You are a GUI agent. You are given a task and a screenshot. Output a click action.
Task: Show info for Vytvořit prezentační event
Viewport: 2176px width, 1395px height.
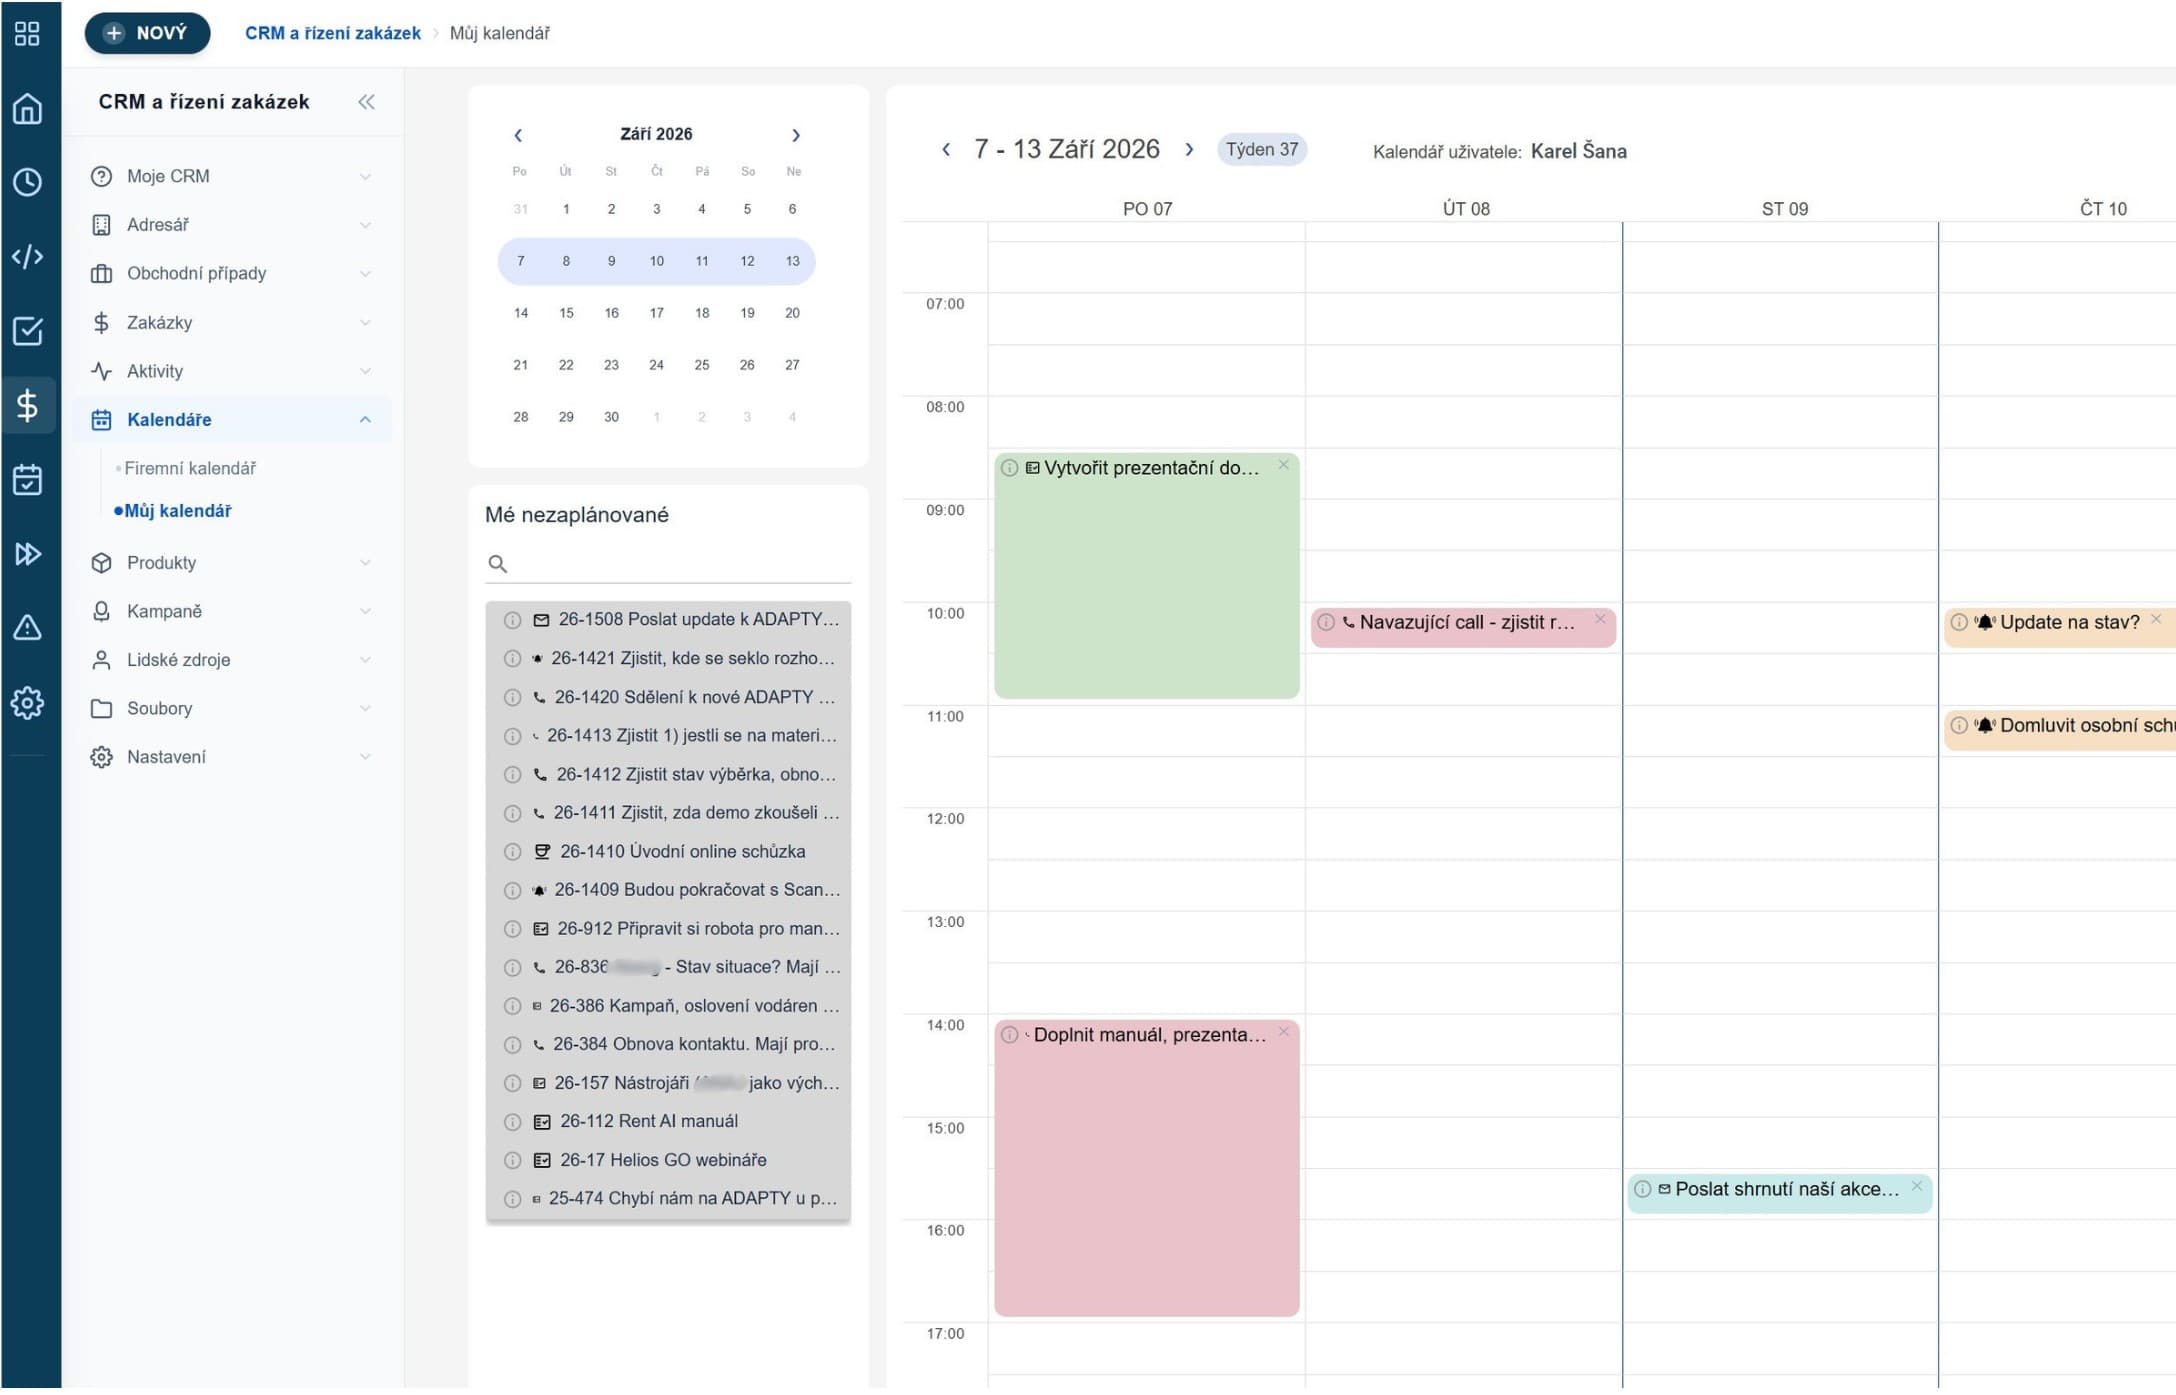click(1010, 468)
